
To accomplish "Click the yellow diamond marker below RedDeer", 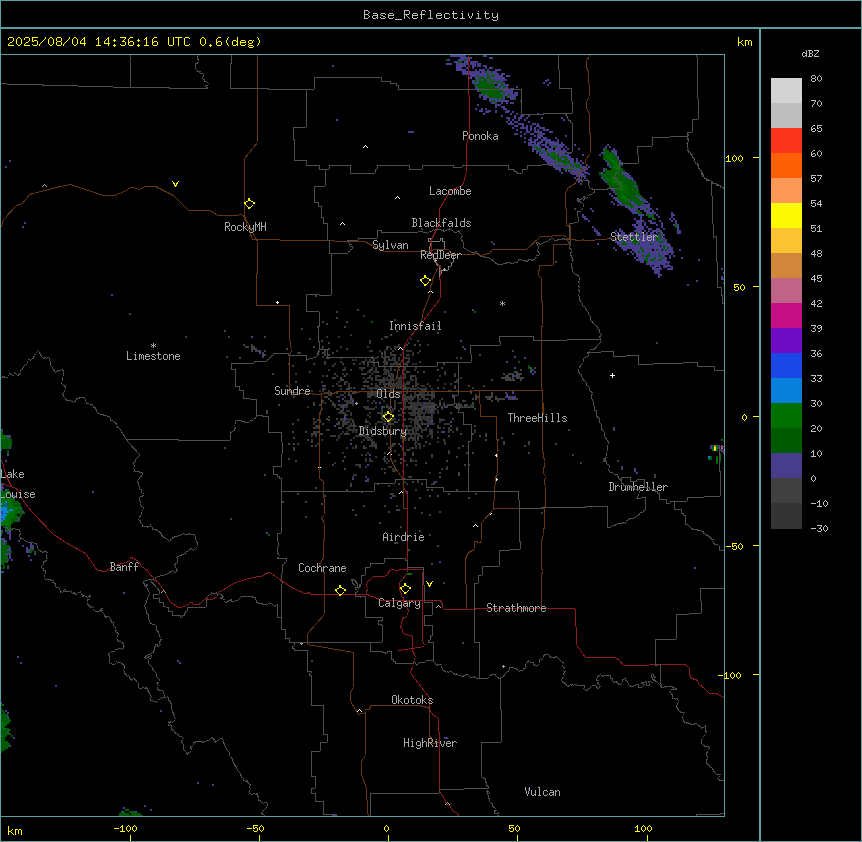I will coord(426,281).
